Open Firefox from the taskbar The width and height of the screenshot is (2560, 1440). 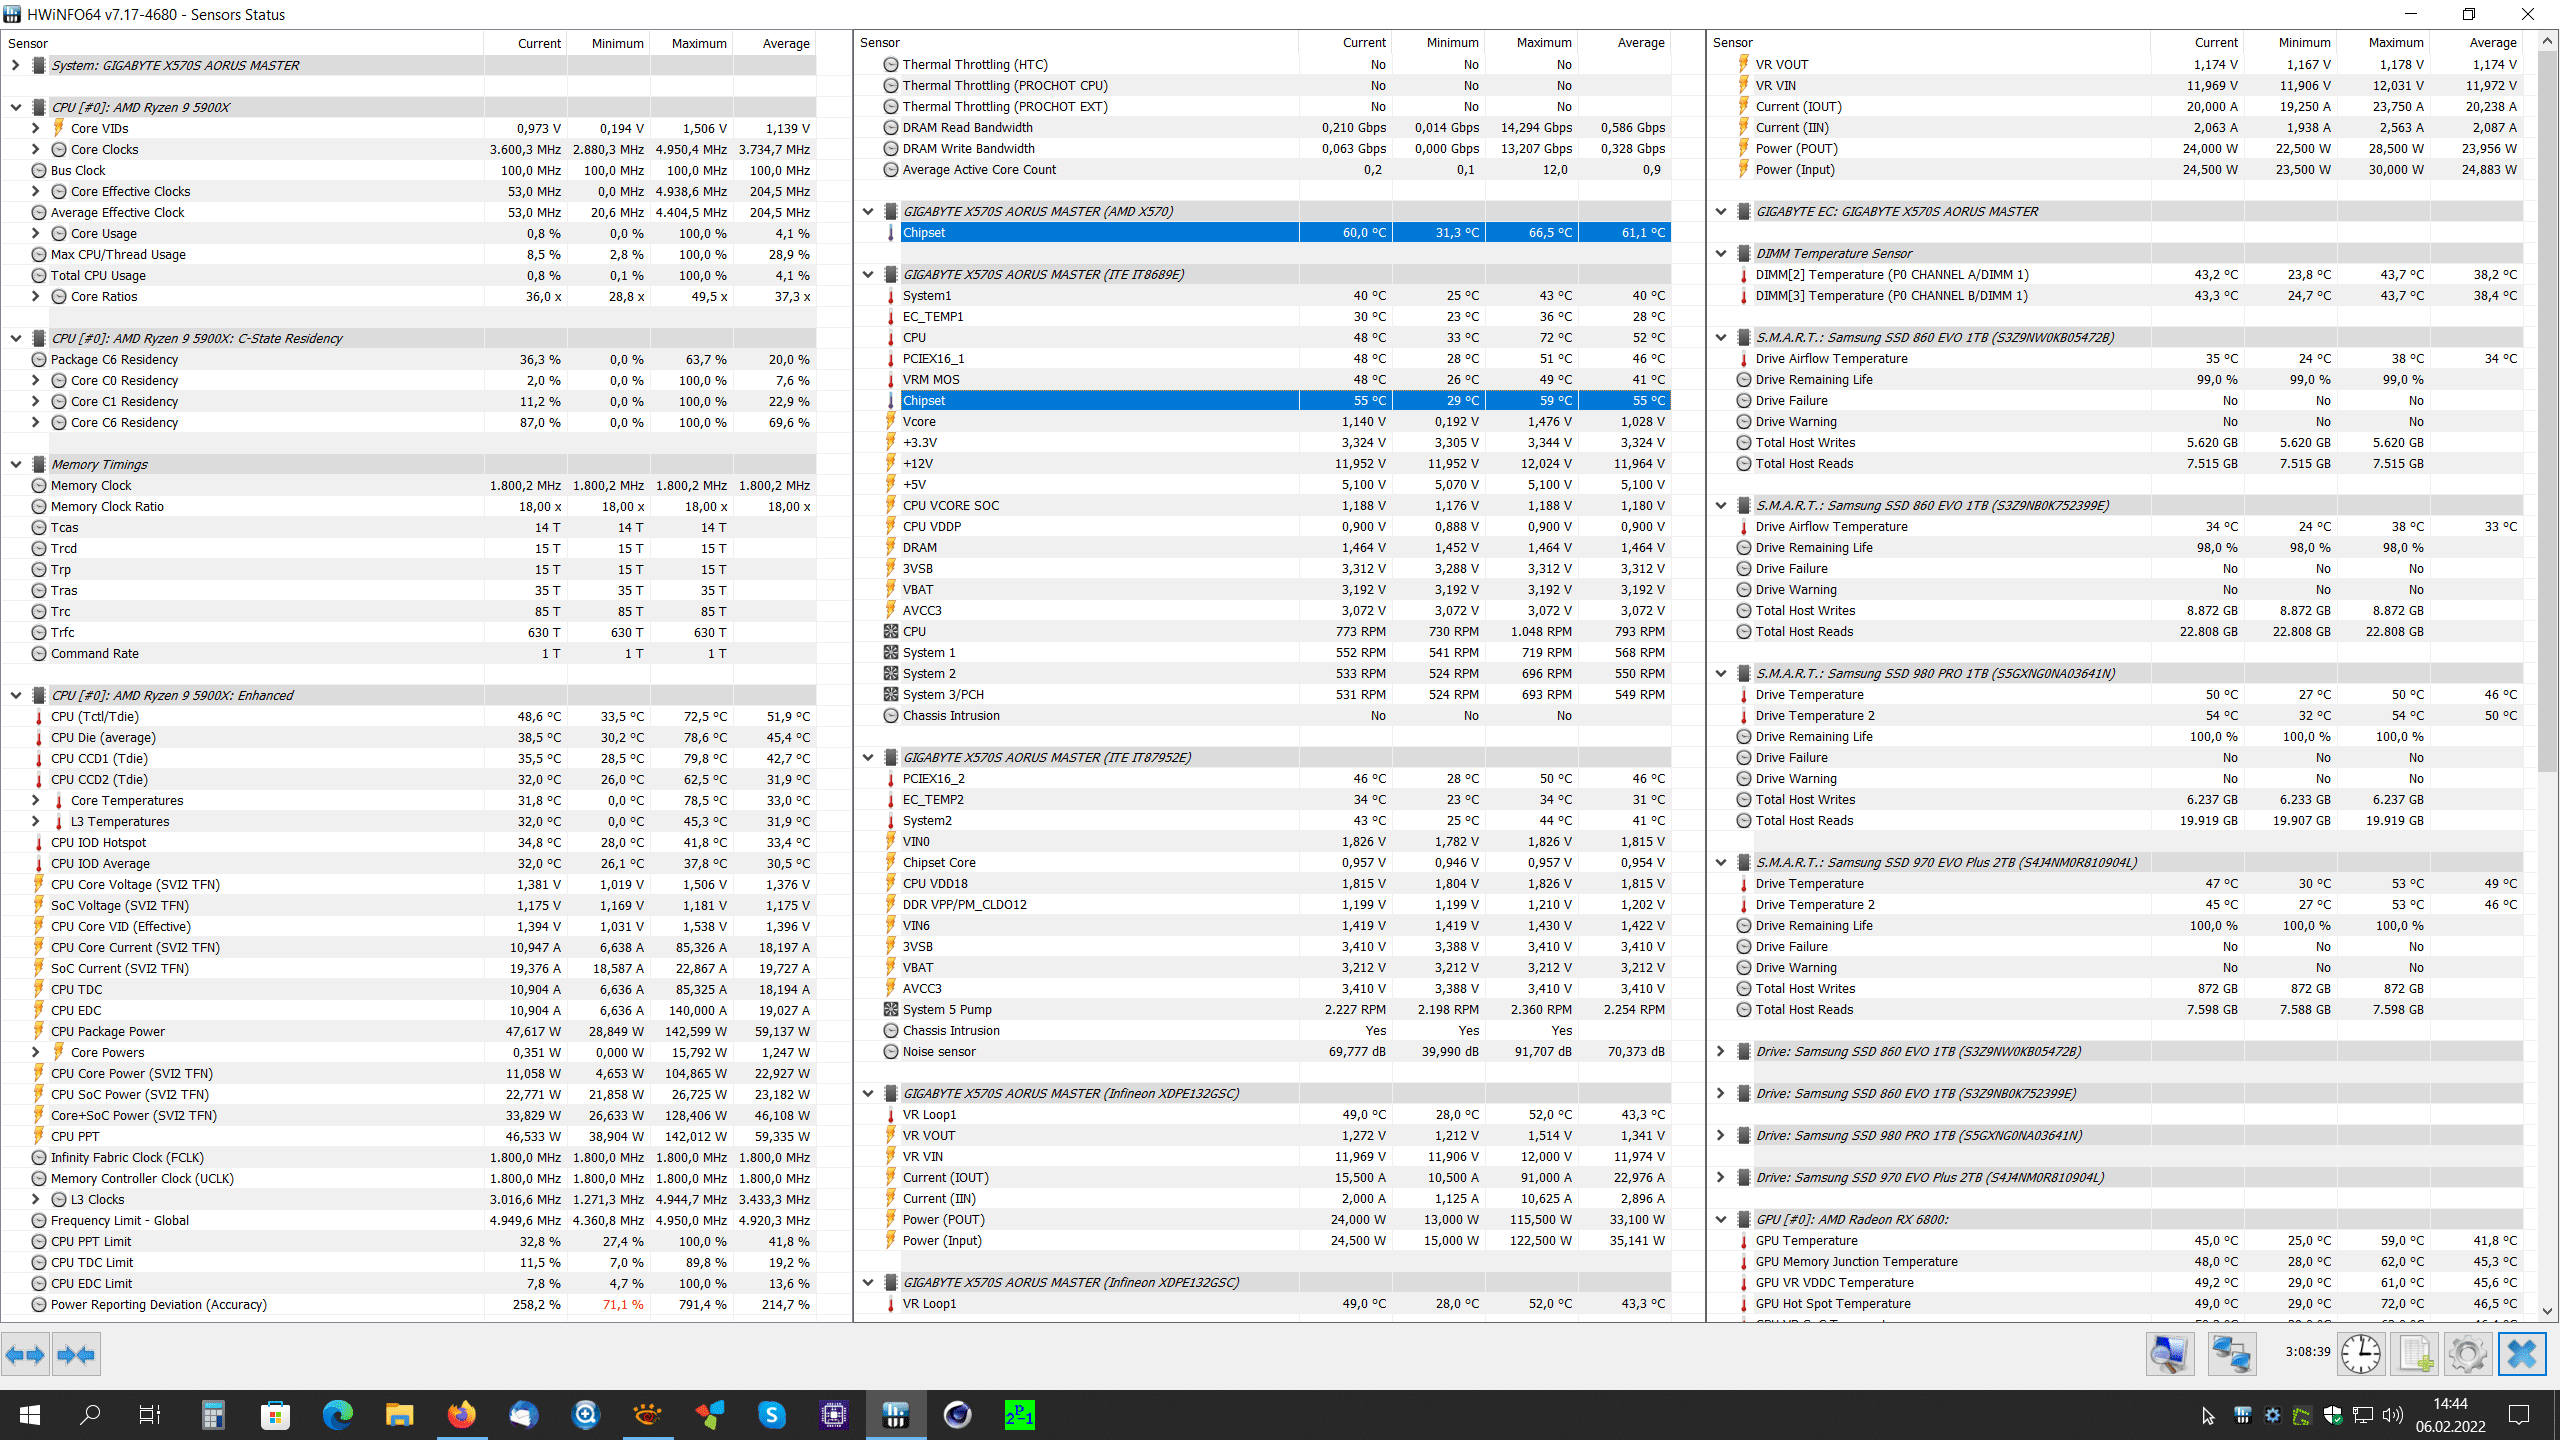(x=461, y=1415)
